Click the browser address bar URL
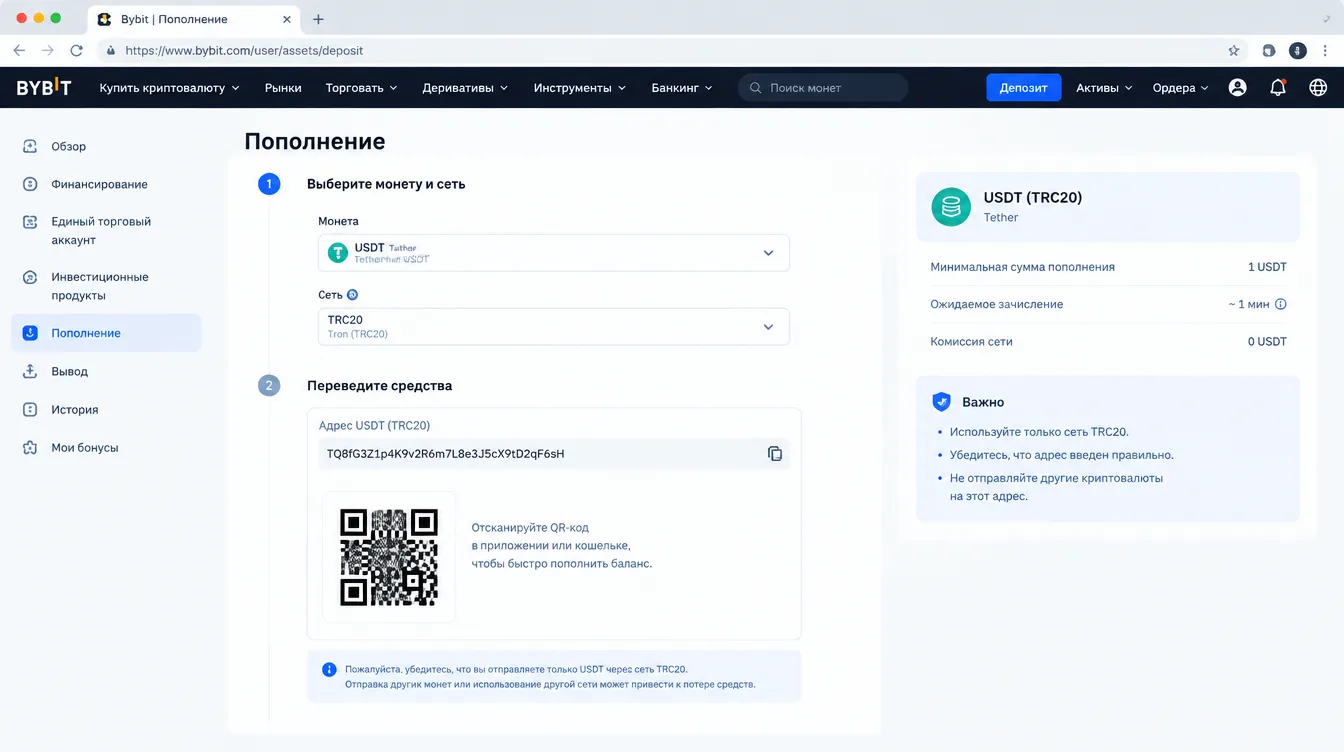Screen dimensions: 1344x752 point(244,50)
